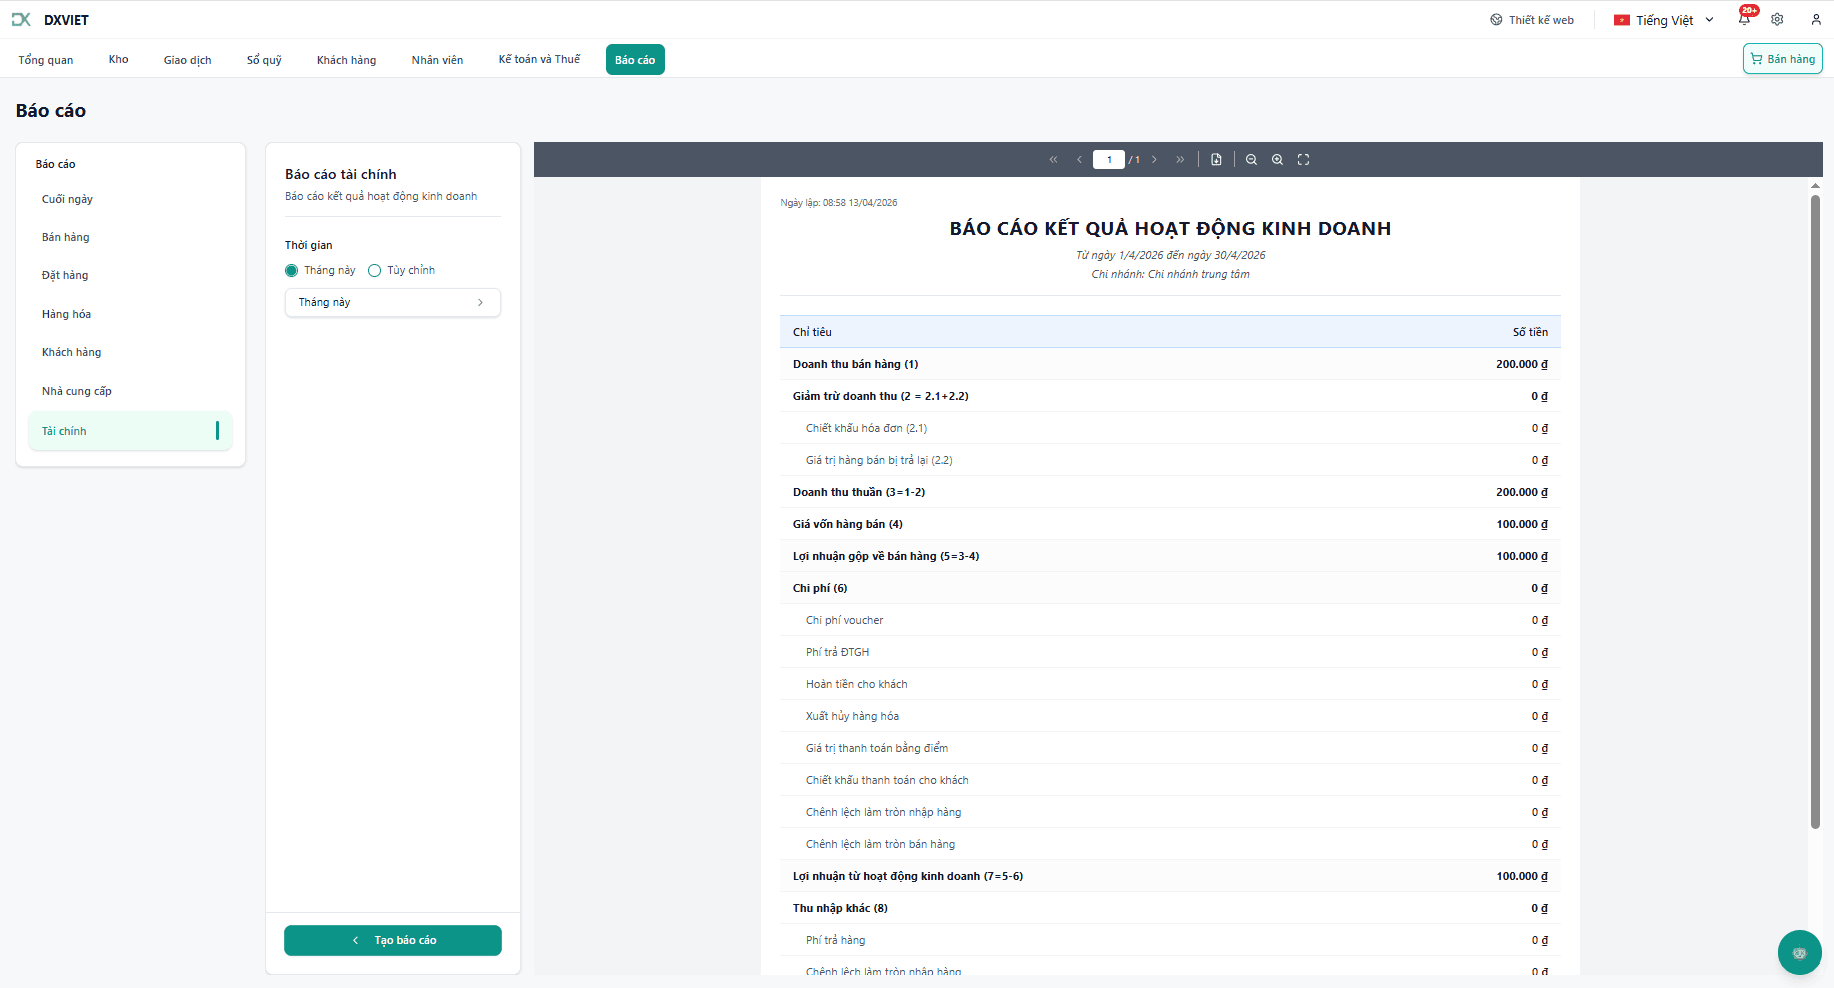Open the "Hàng hóa" report category

(x=66, y=314)
